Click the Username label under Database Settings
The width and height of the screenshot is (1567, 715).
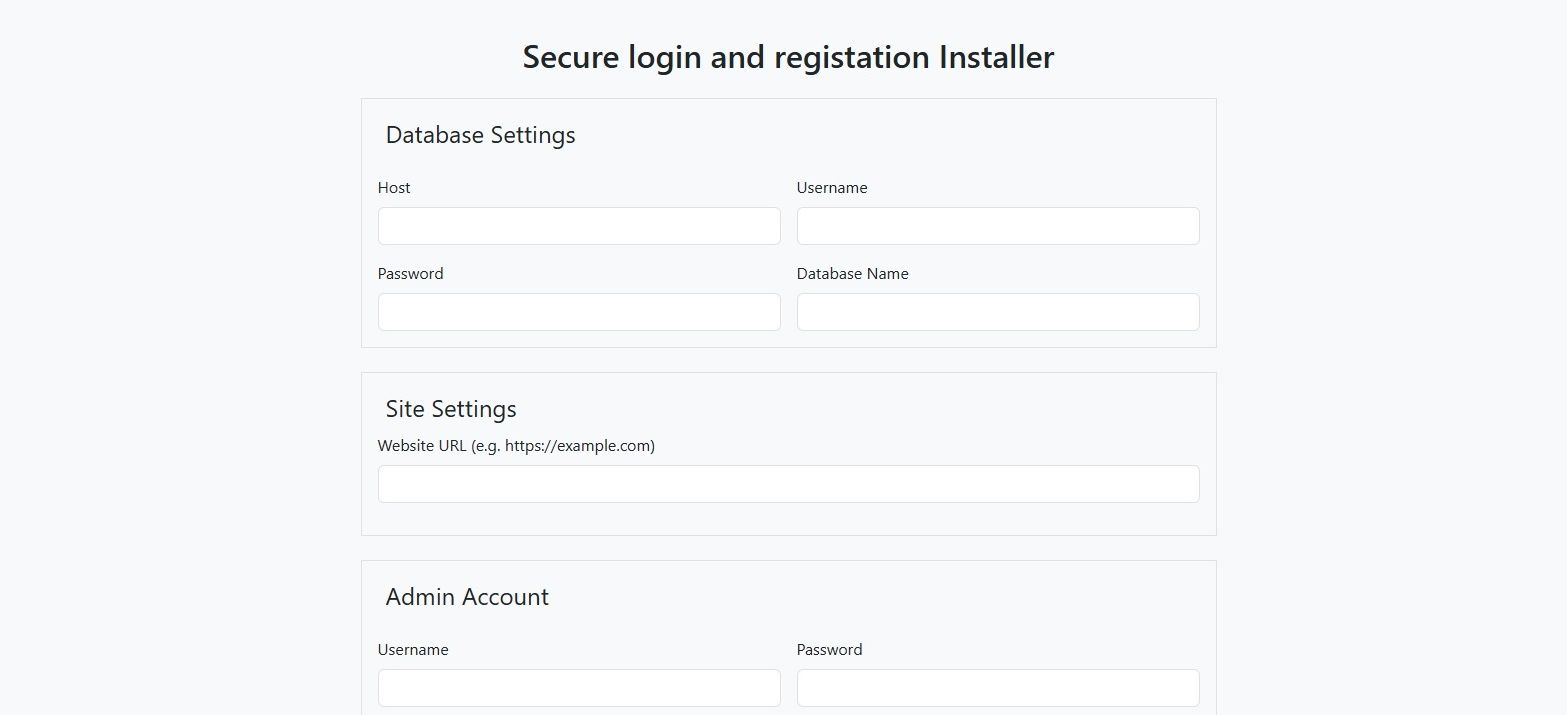coord(832,188)
